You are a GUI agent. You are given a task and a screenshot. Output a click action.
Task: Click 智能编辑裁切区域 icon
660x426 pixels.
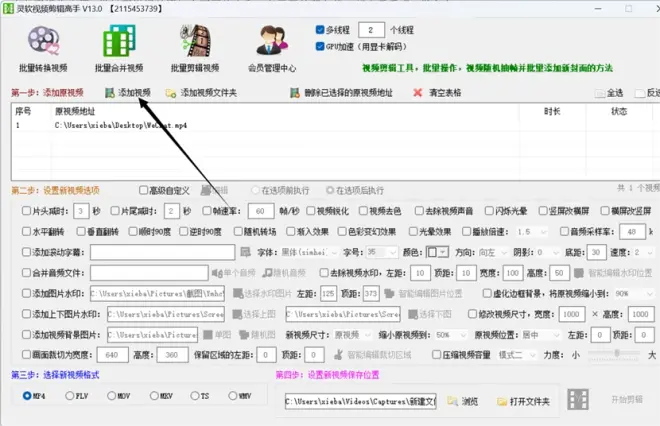[338, 355]
